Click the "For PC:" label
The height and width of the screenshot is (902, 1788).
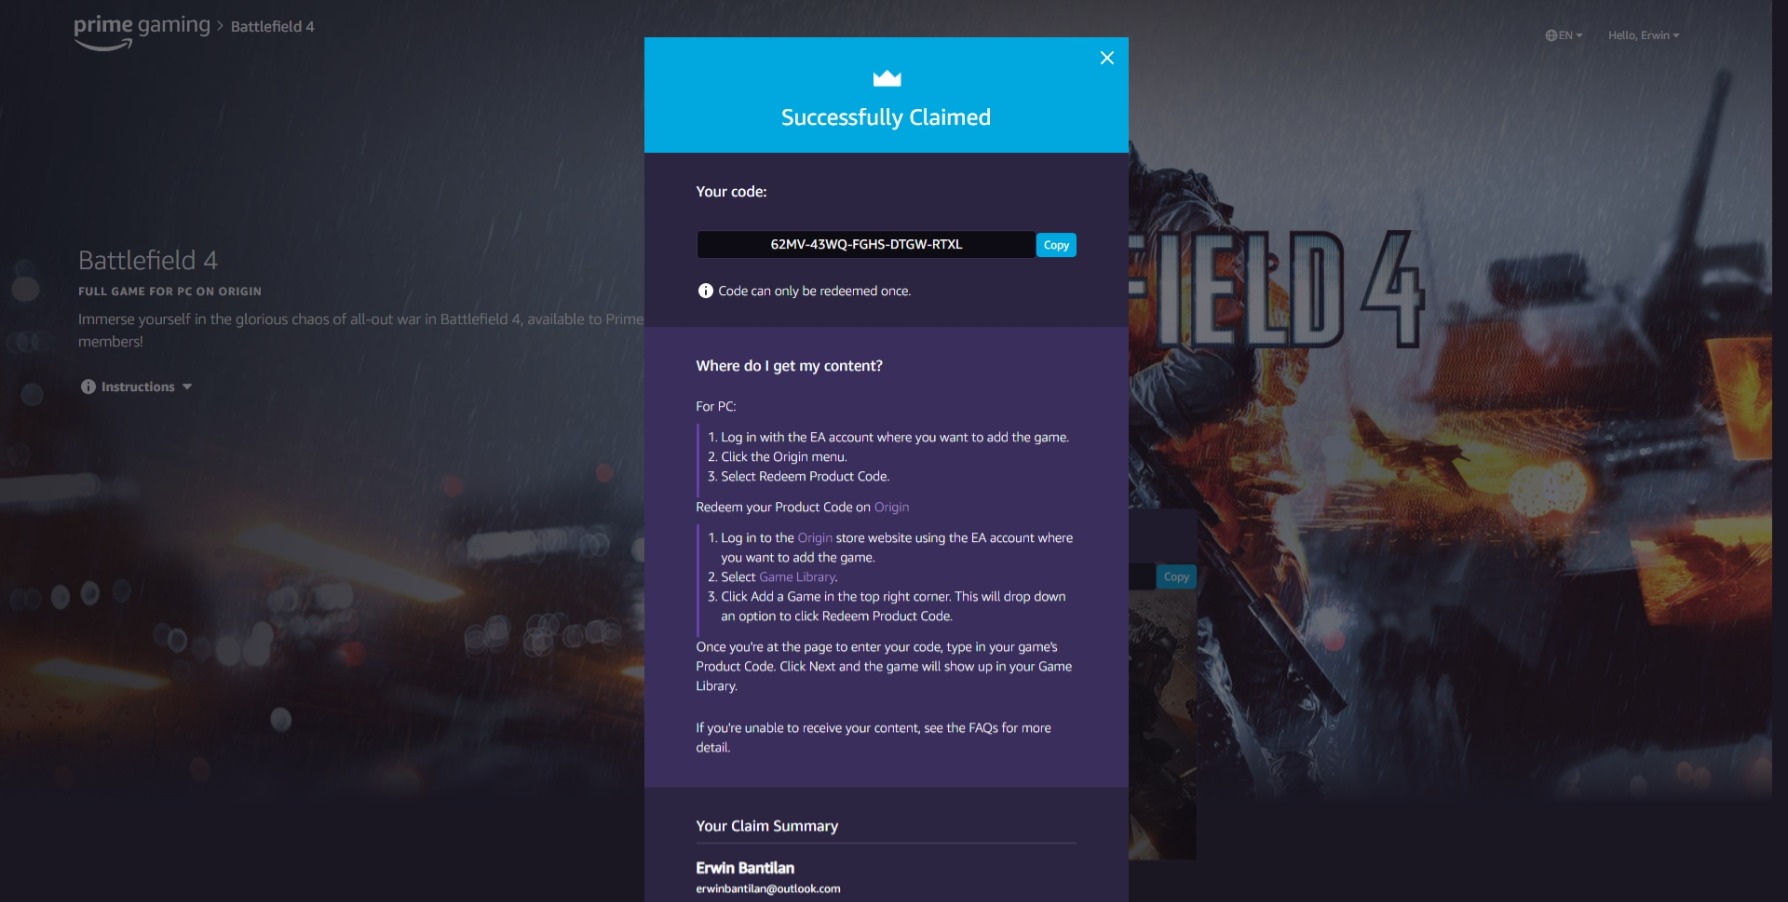coord(716,406)
